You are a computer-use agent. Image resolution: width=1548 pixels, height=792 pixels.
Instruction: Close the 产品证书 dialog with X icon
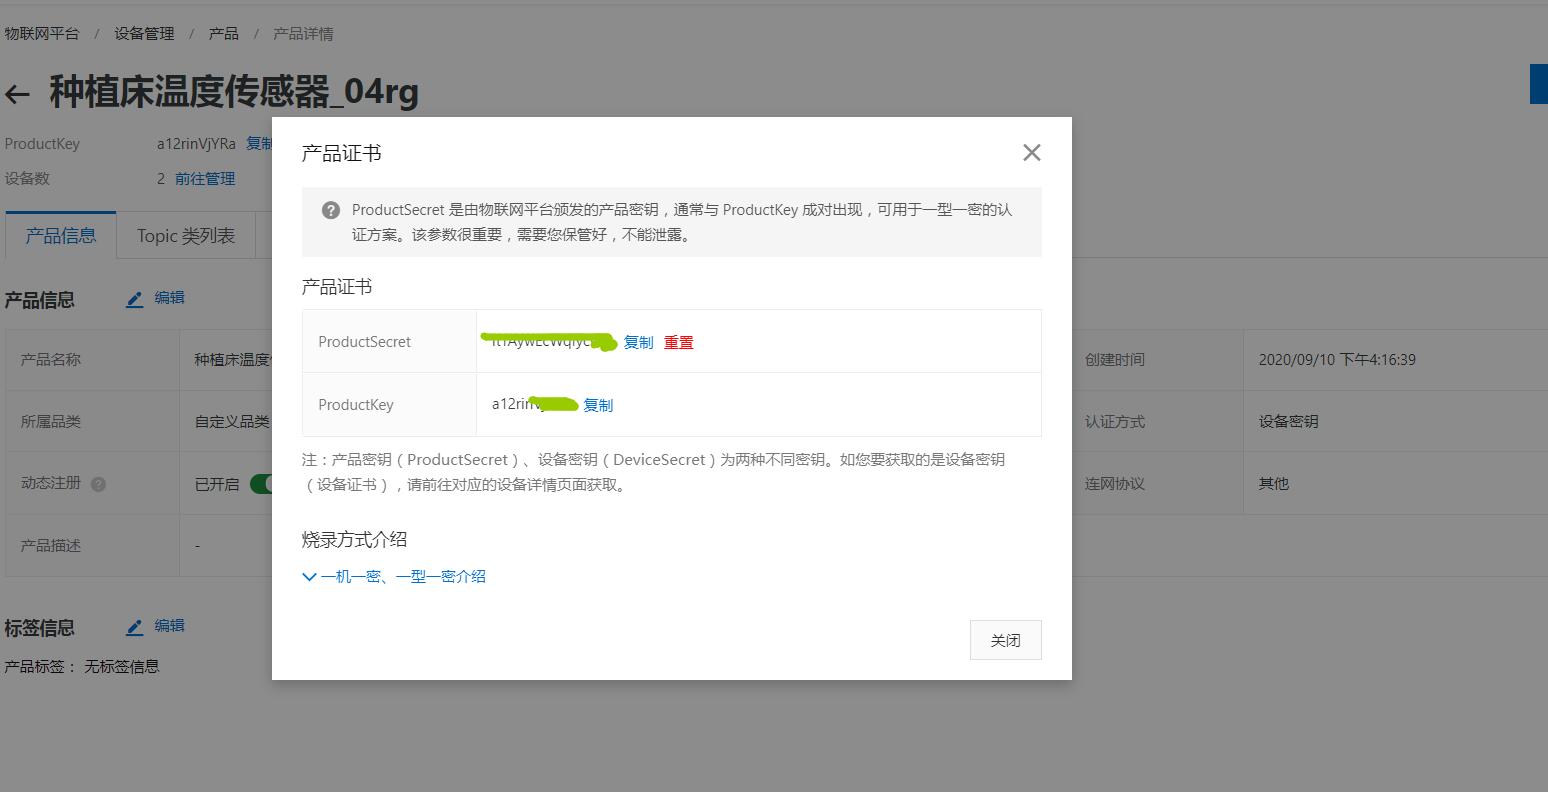coord(1031,152)
